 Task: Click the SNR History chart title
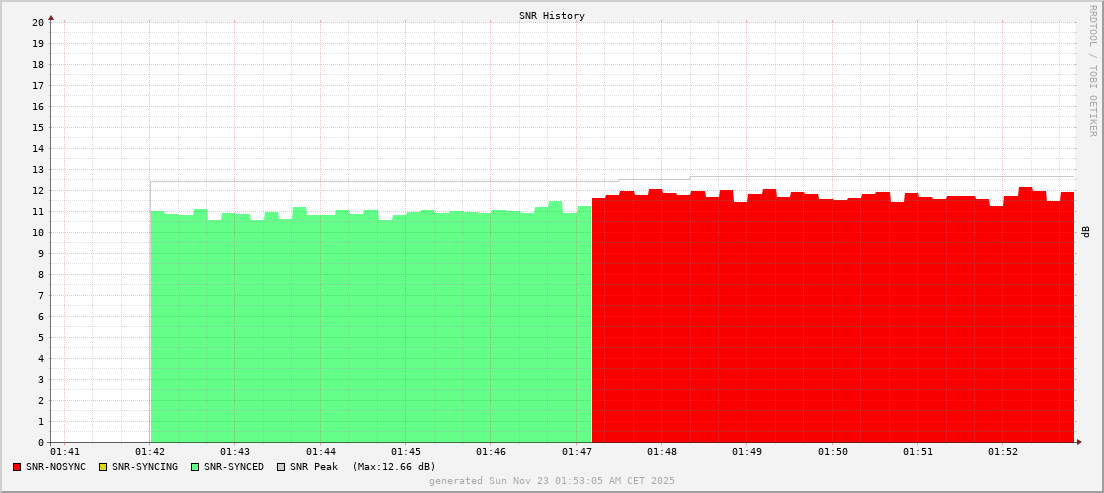coord(552,16)
